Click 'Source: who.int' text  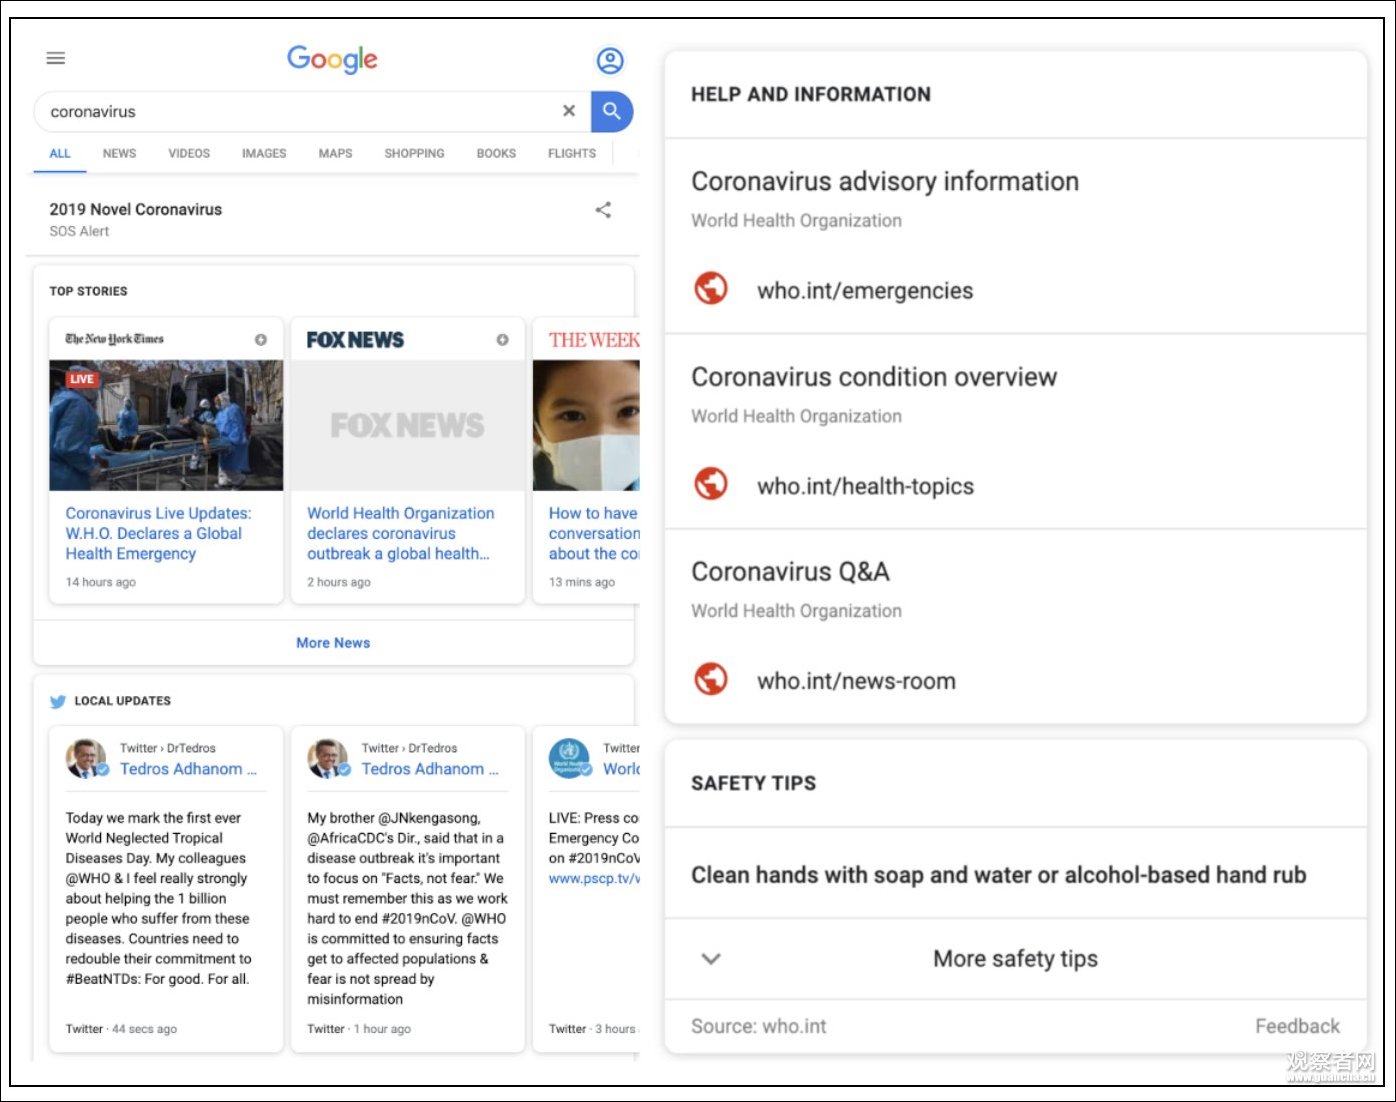[759, 1026]
